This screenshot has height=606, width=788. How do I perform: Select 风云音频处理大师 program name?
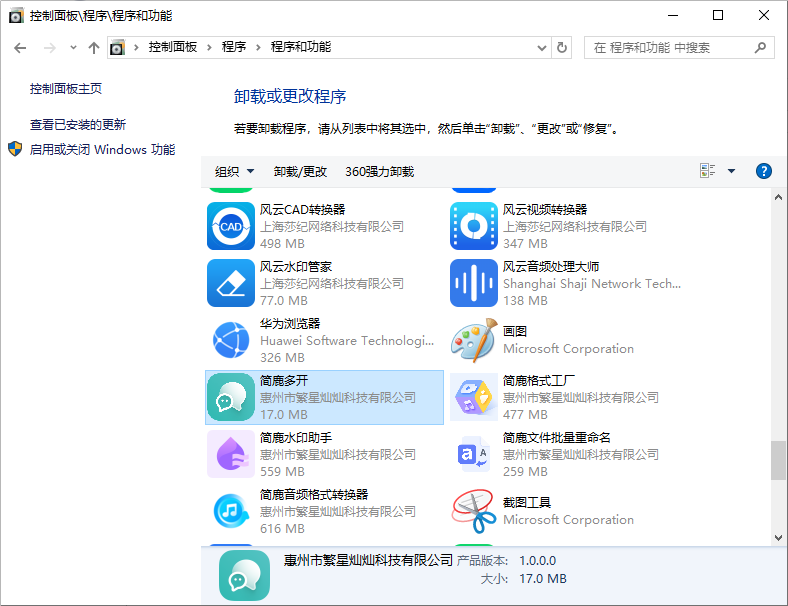[551, 266]
